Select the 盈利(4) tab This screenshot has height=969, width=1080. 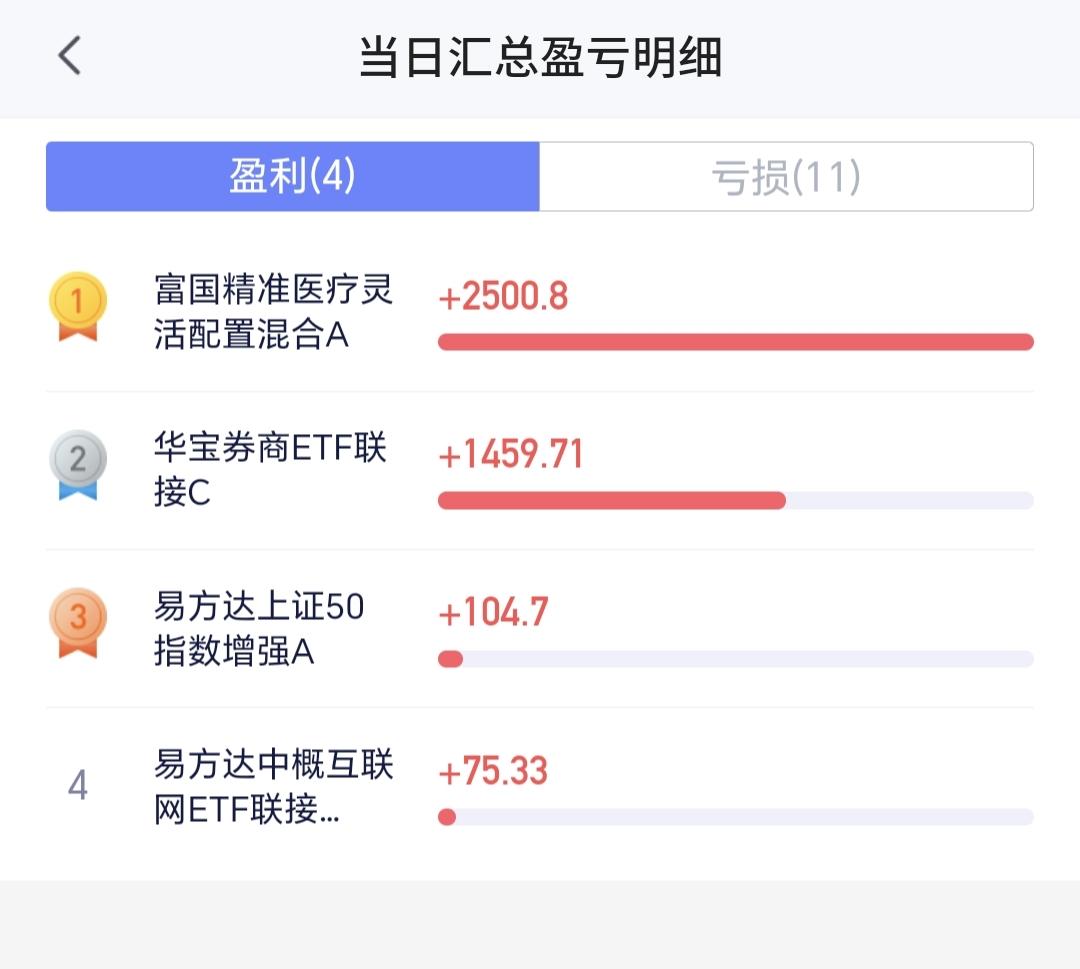[x=293, y=176]
